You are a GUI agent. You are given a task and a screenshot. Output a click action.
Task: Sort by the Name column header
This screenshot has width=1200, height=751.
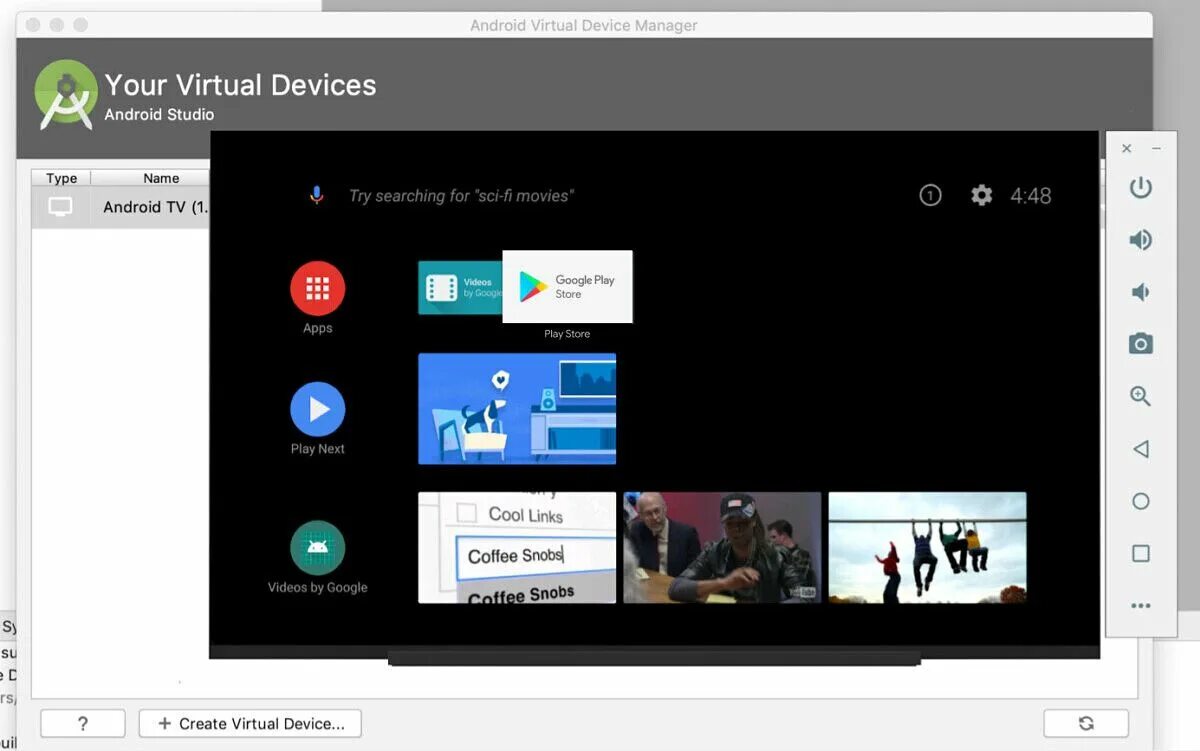151,178
